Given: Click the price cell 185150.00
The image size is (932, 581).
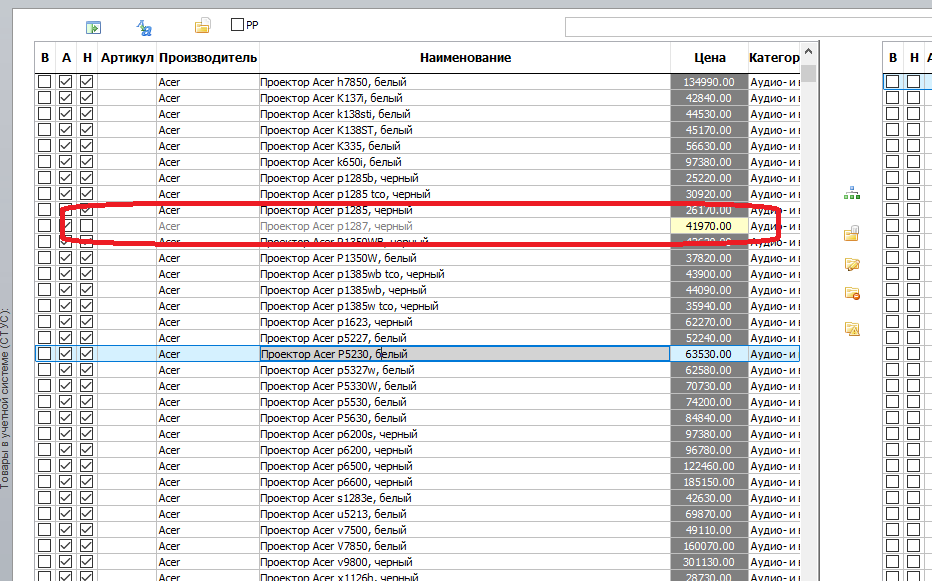Looking at the screenshot, I should pyautogui.click(x=709, y=482).
